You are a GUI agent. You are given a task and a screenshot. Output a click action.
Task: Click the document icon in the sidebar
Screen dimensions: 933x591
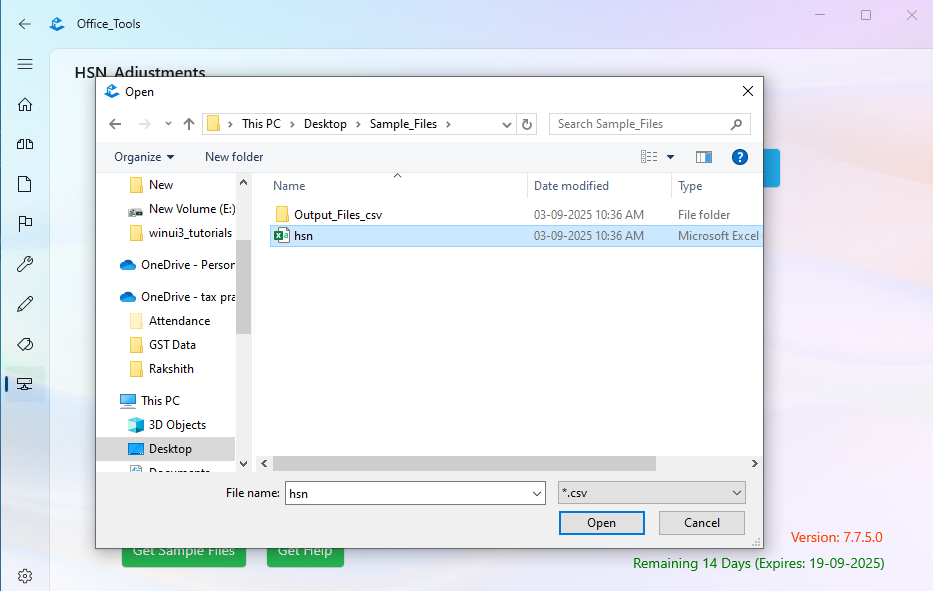(x=25, y=183)
